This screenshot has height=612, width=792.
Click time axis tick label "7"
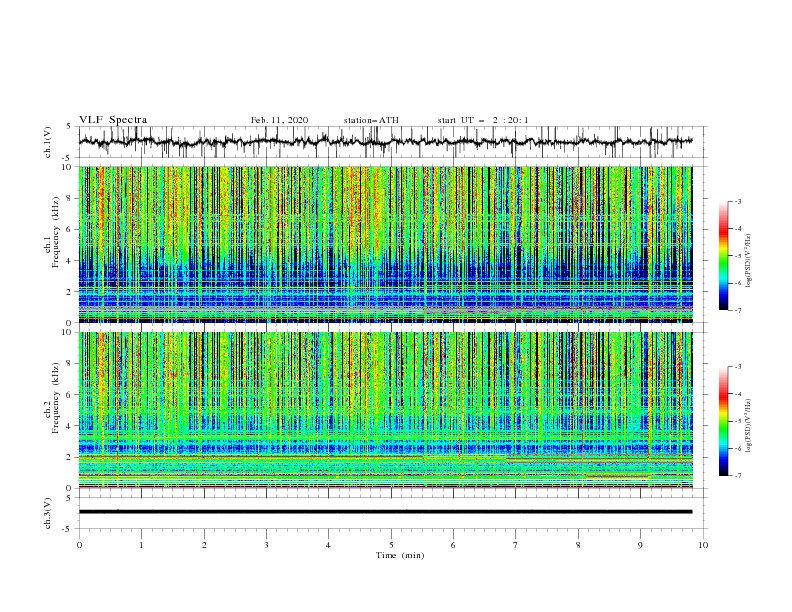coord(516,545)
